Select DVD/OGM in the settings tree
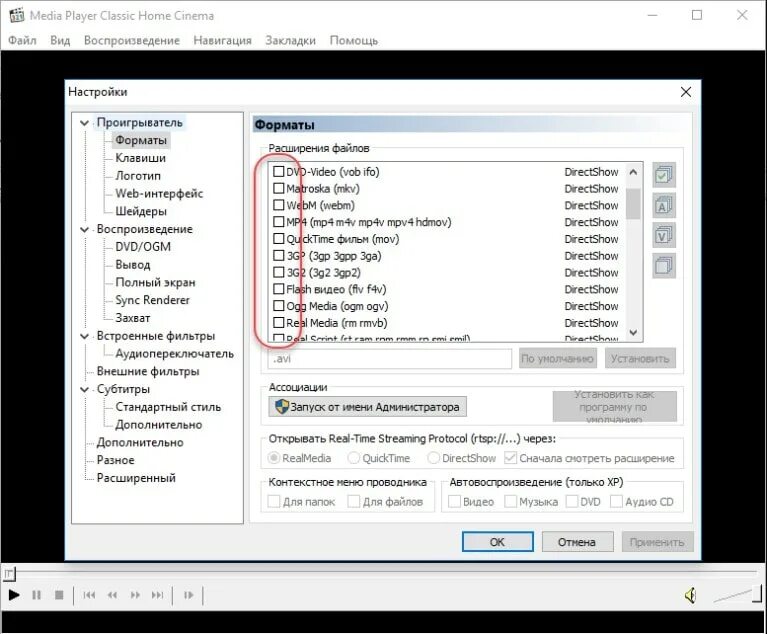 tap(143, 247)
